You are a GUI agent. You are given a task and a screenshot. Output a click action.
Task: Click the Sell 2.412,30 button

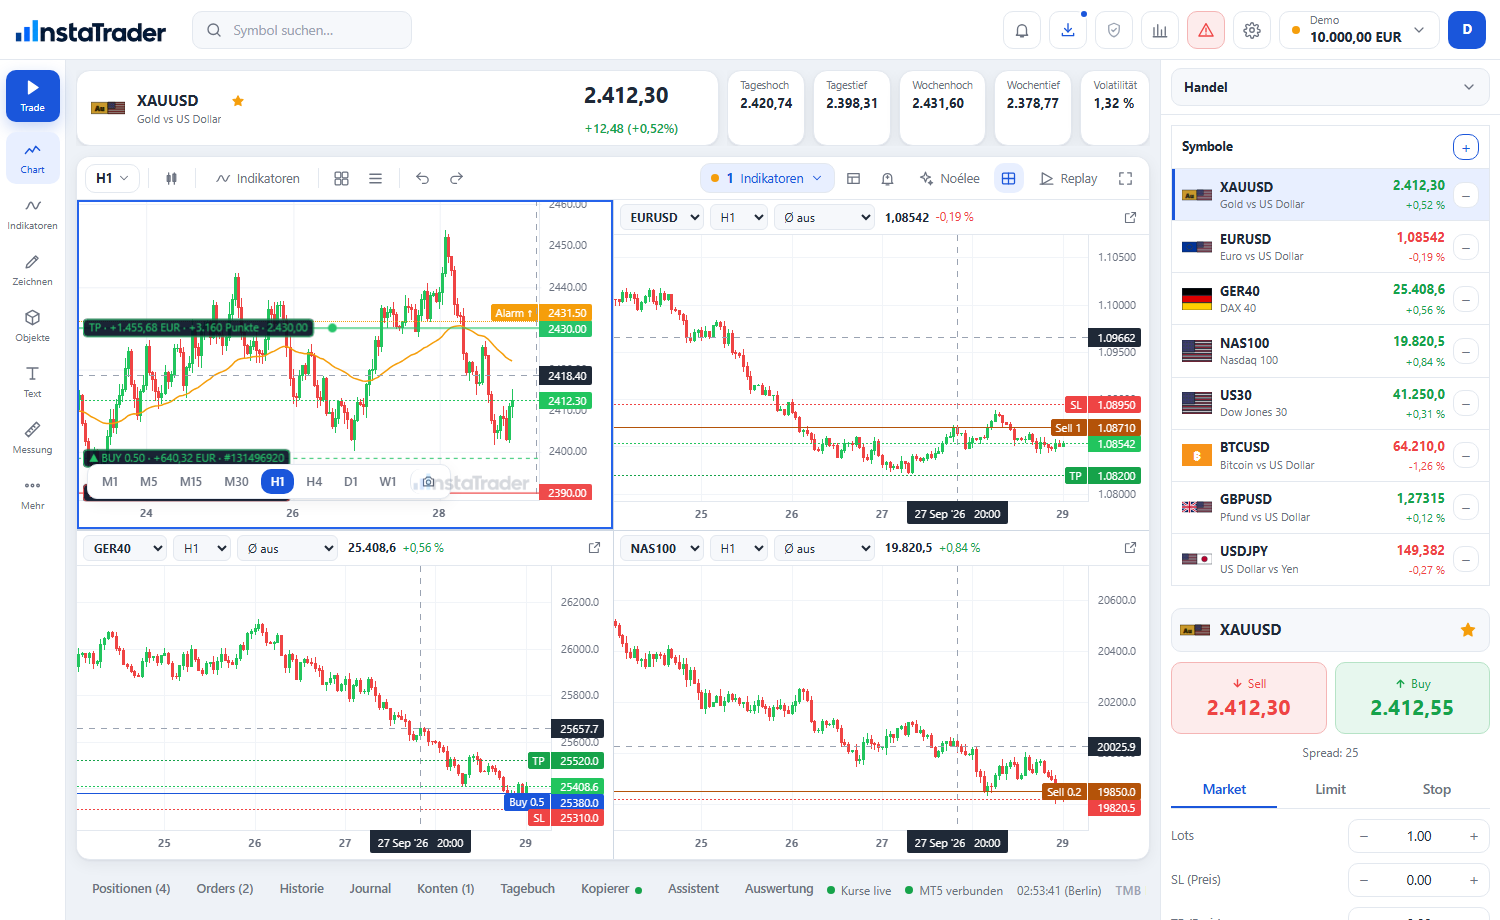[1249, 698]
